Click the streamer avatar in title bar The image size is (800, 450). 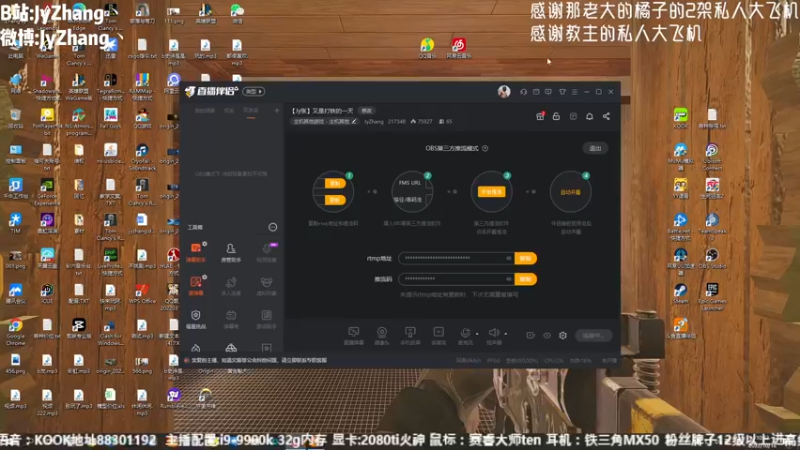[x=504, y=91]
